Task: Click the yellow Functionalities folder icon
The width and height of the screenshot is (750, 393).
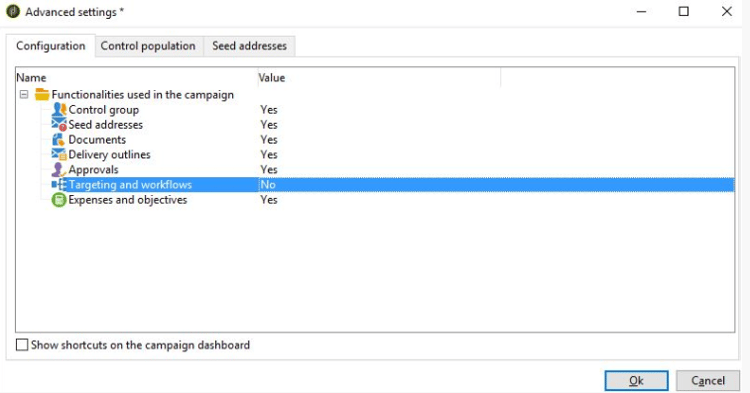Action: tap(42, 94)
